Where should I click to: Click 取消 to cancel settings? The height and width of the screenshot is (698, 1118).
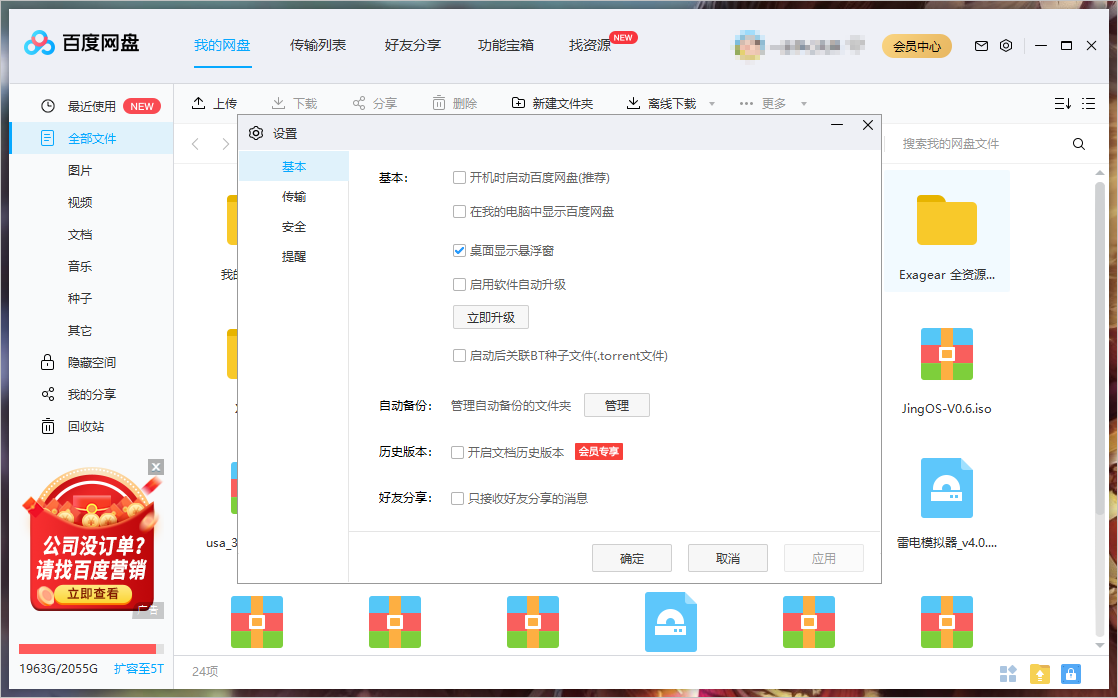[x=728, y=558]
